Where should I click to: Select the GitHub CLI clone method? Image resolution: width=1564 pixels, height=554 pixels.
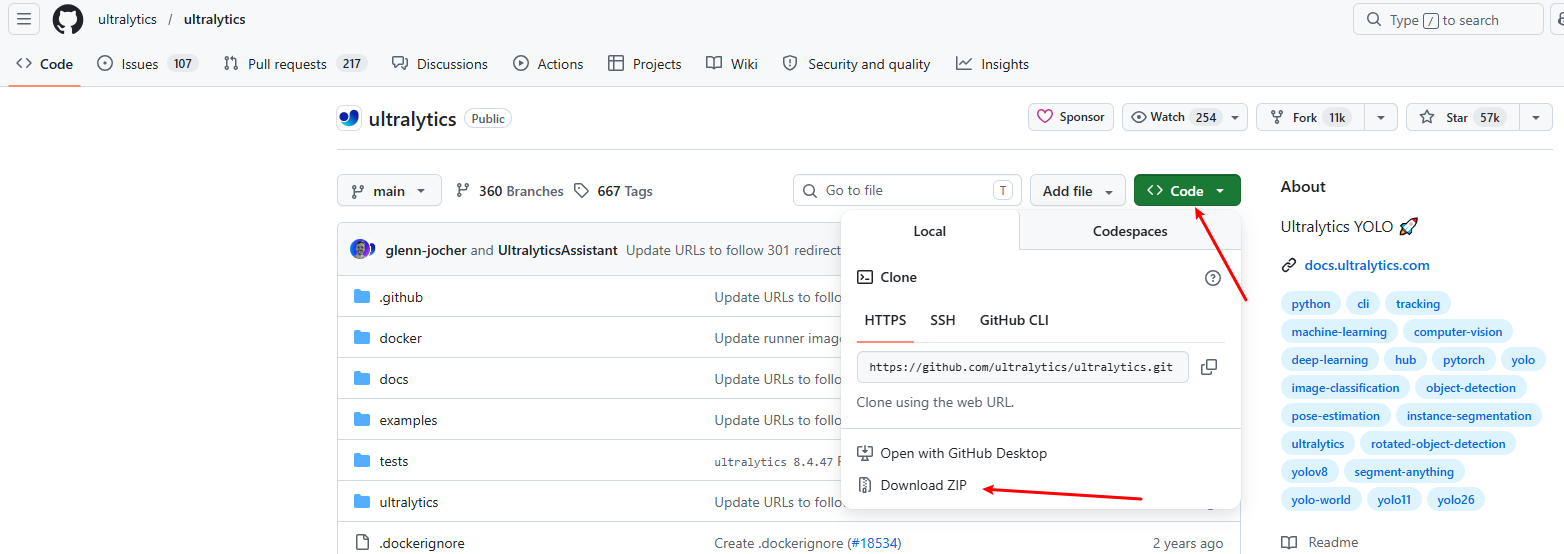coord(1014,320)
